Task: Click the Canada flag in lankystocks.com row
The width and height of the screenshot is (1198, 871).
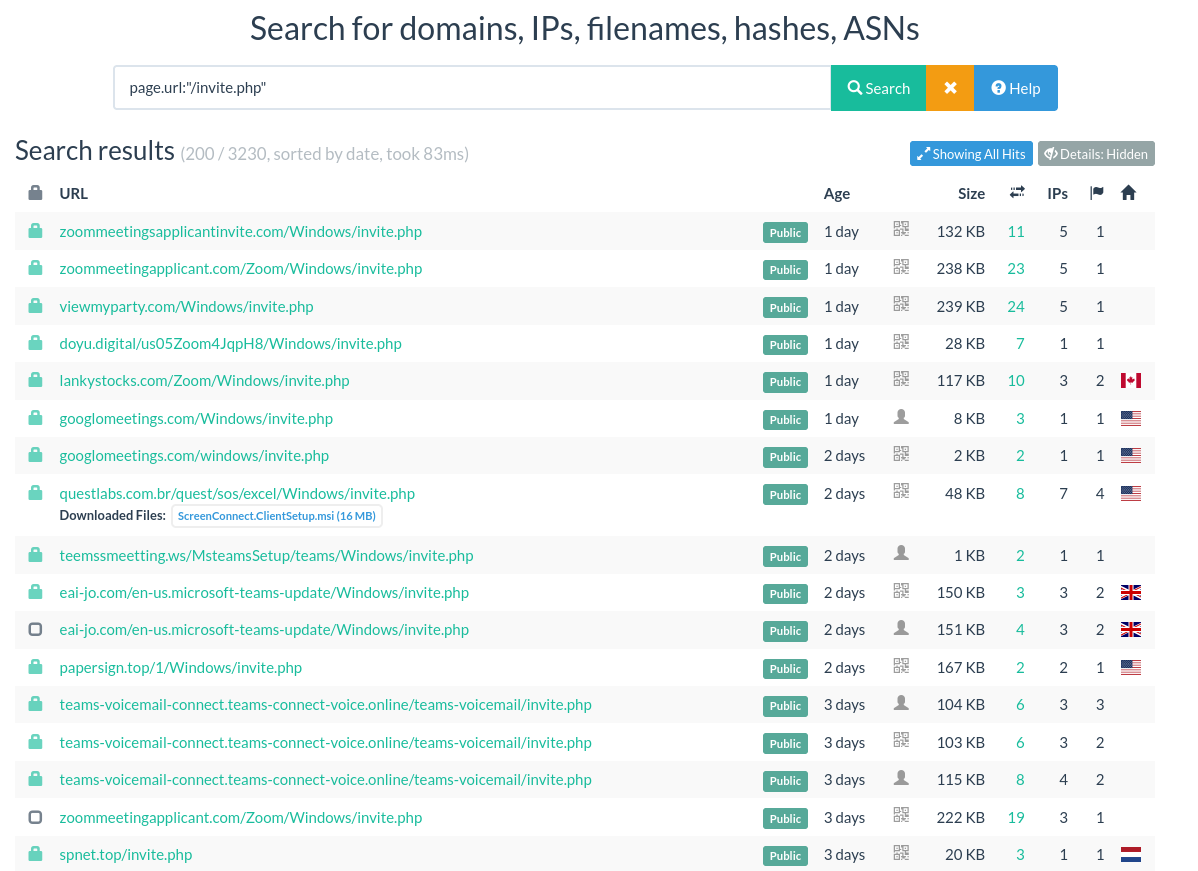Action: (x=1130, y=381)
